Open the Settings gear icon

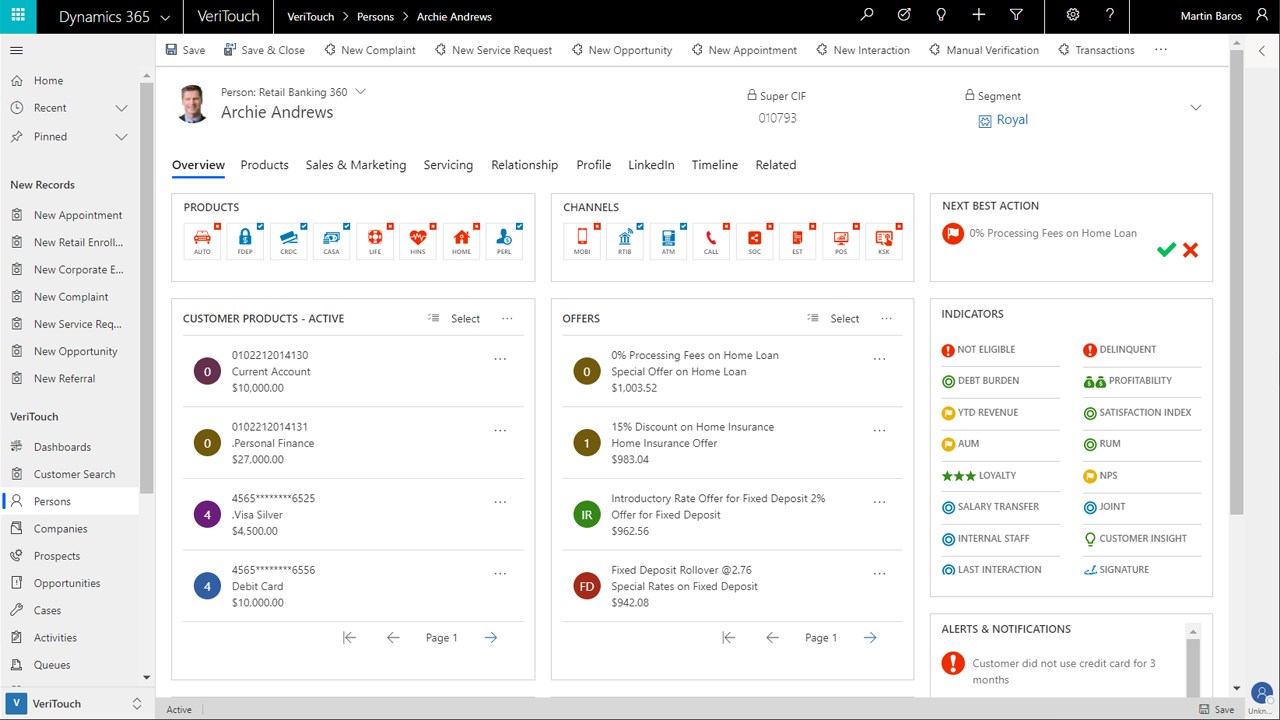[x=1073, y=15]
